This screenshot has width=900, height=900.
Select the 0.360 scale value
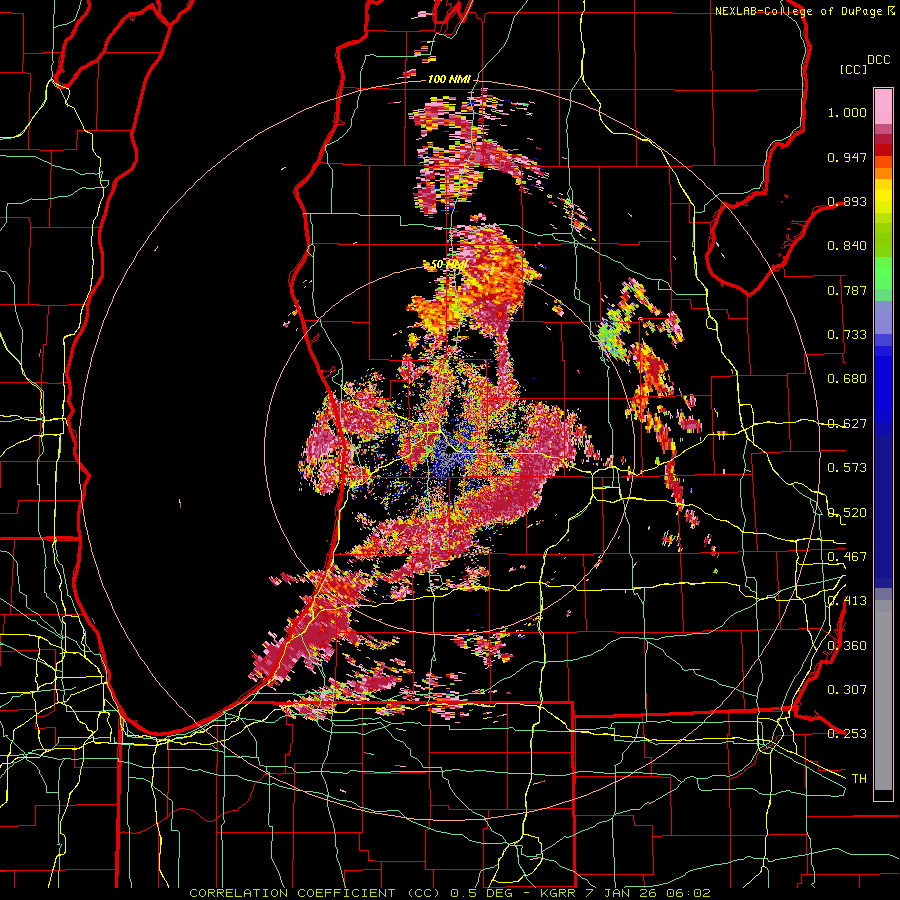847,645
